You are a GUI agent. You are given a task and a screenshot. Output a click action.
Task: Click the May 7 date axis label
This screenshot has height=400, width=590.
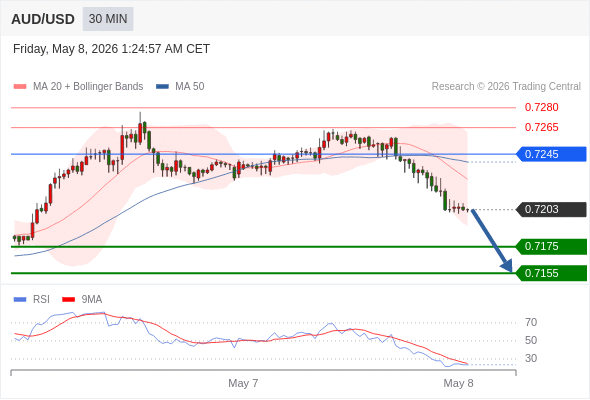pyautogui.click(x=243, y=383)
